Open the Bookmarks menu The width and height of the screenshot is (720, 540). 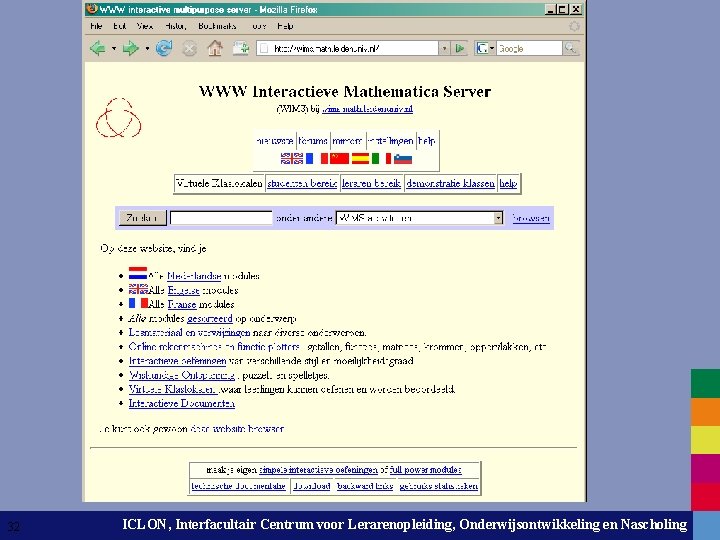coord(217,26)
